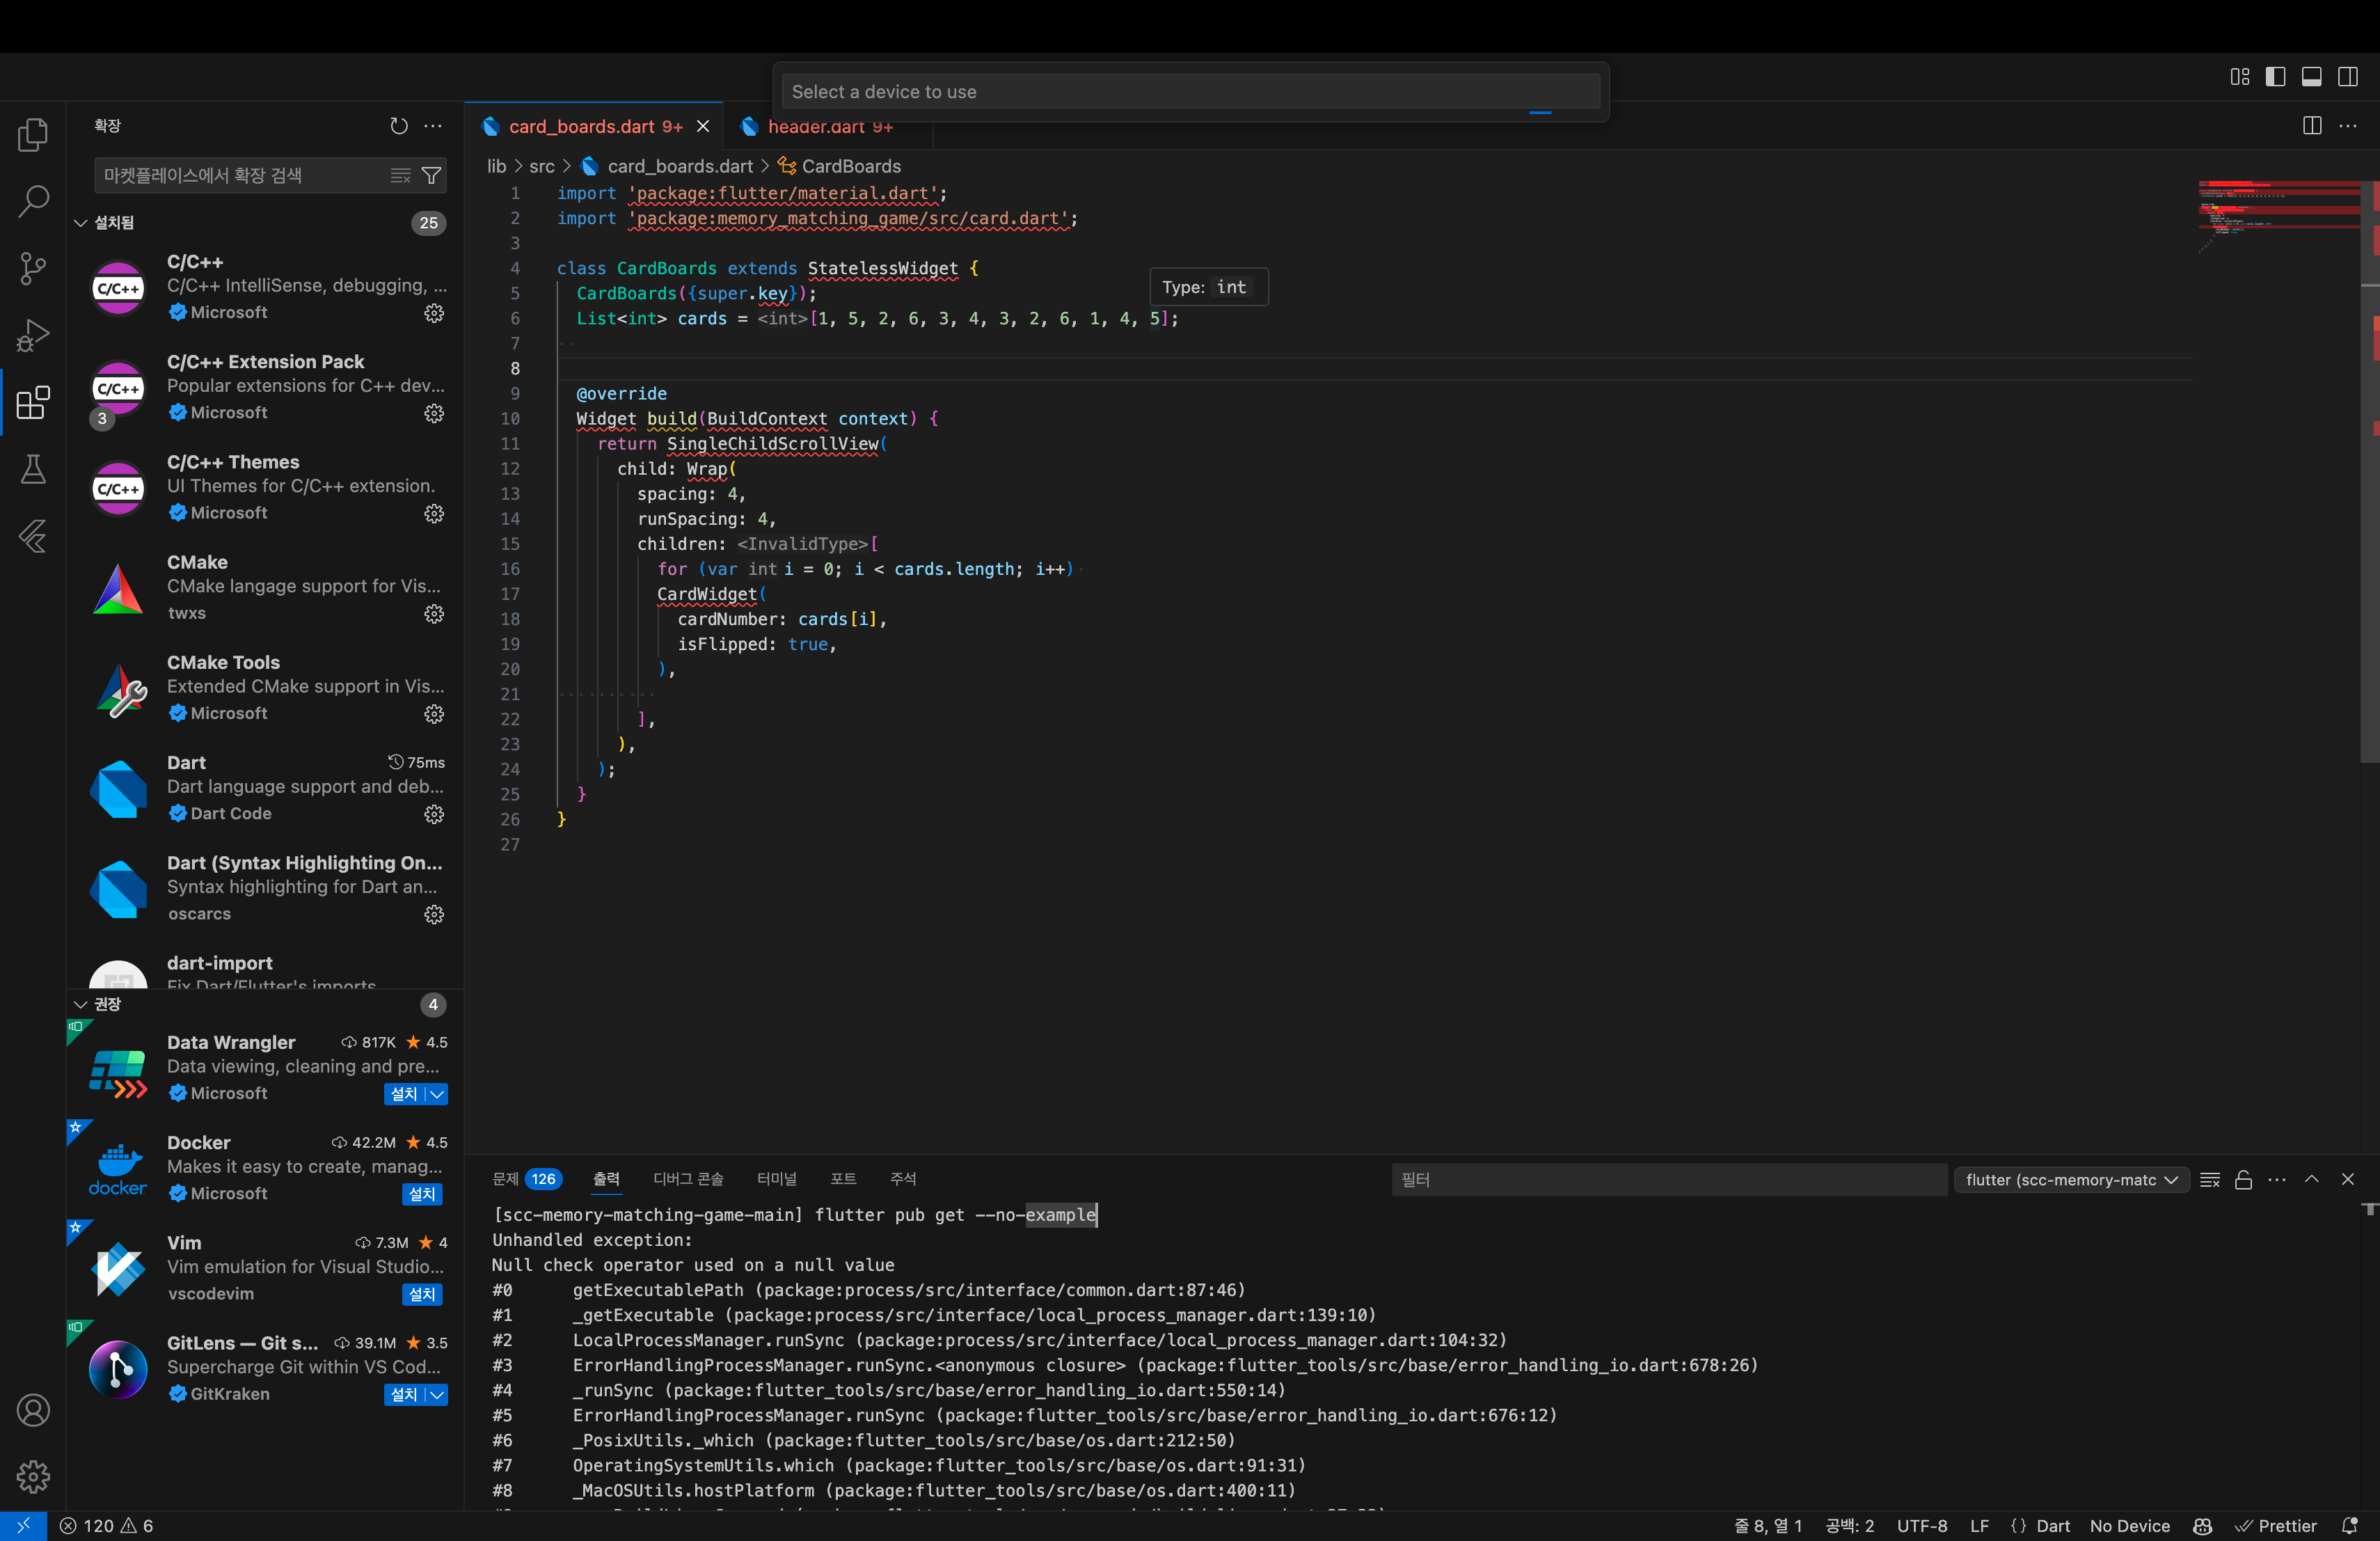Viewport: 2380px width, 1541px height.
Task: Click the errors and warnings count
Action: [106, 1526]
